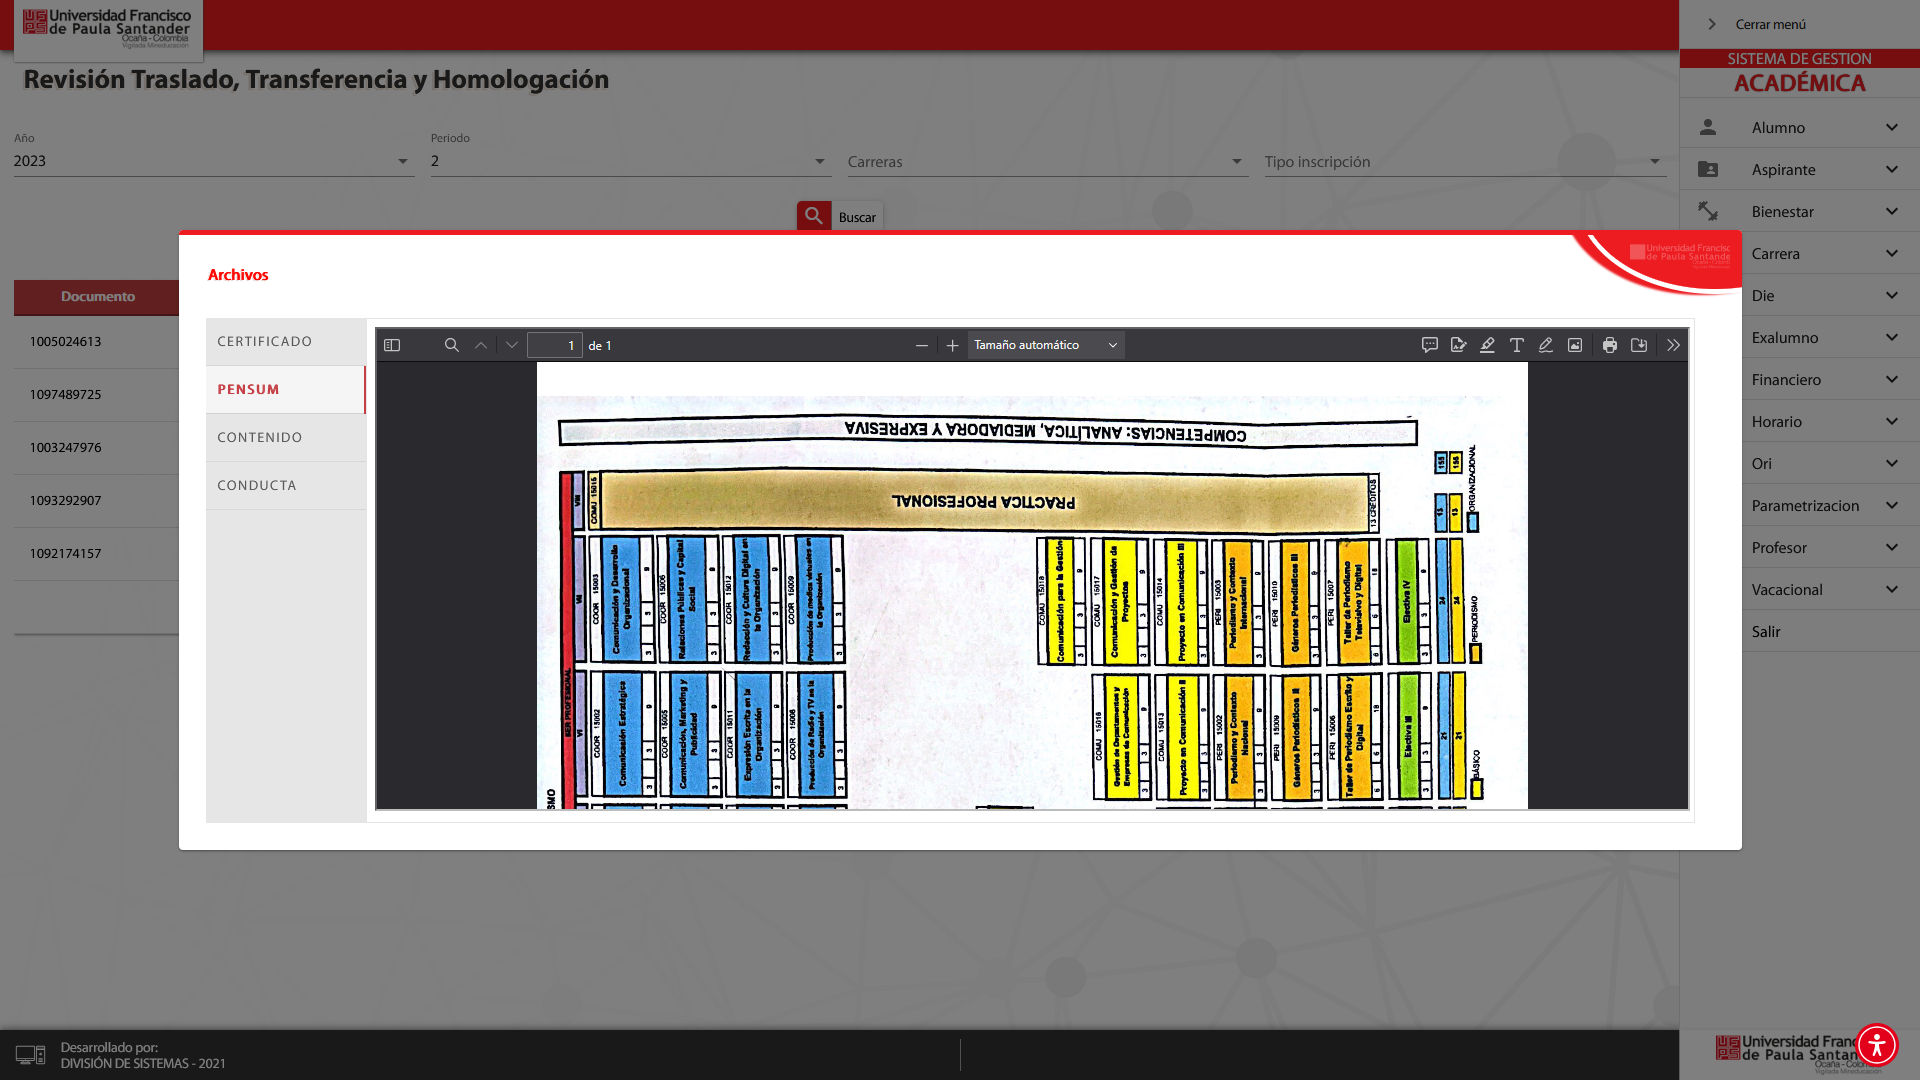Click the Salir menu link
The width and height of the screenshot is (1920, 1080).
(1765, 631)
